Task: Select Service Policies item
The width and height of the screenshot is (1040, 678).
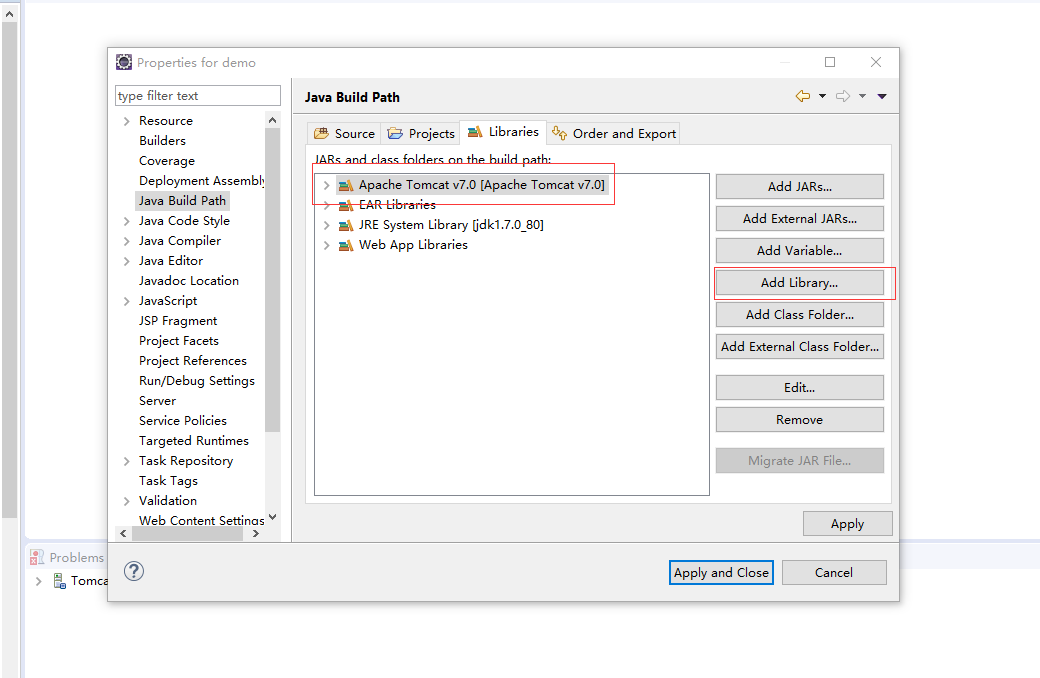Action: click(183, 421)
